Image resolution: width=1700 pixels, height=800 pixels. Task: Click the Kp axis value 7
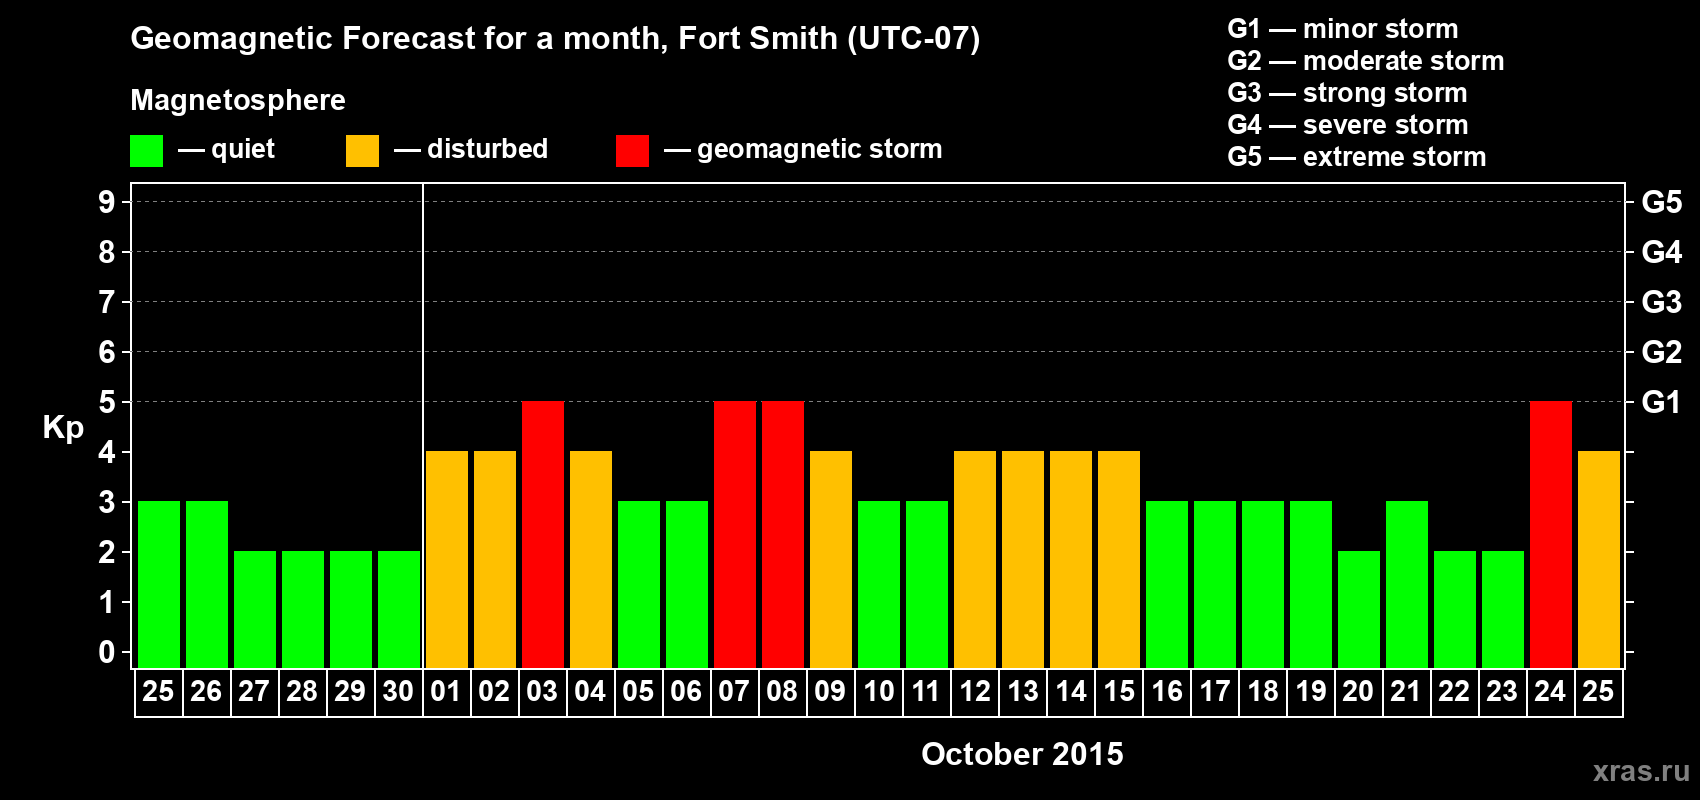106,302
